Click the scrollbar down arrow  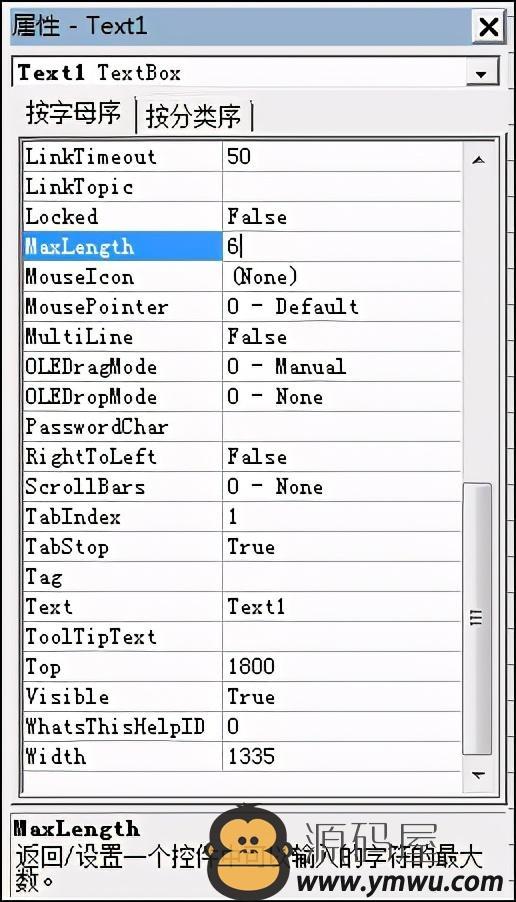pyautogui.click(x=477, y=775)
